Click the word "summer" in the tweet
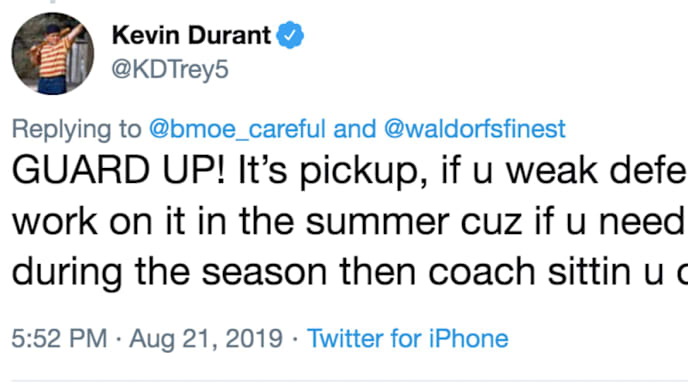This screenshot has width=688, height=387. 379,222
